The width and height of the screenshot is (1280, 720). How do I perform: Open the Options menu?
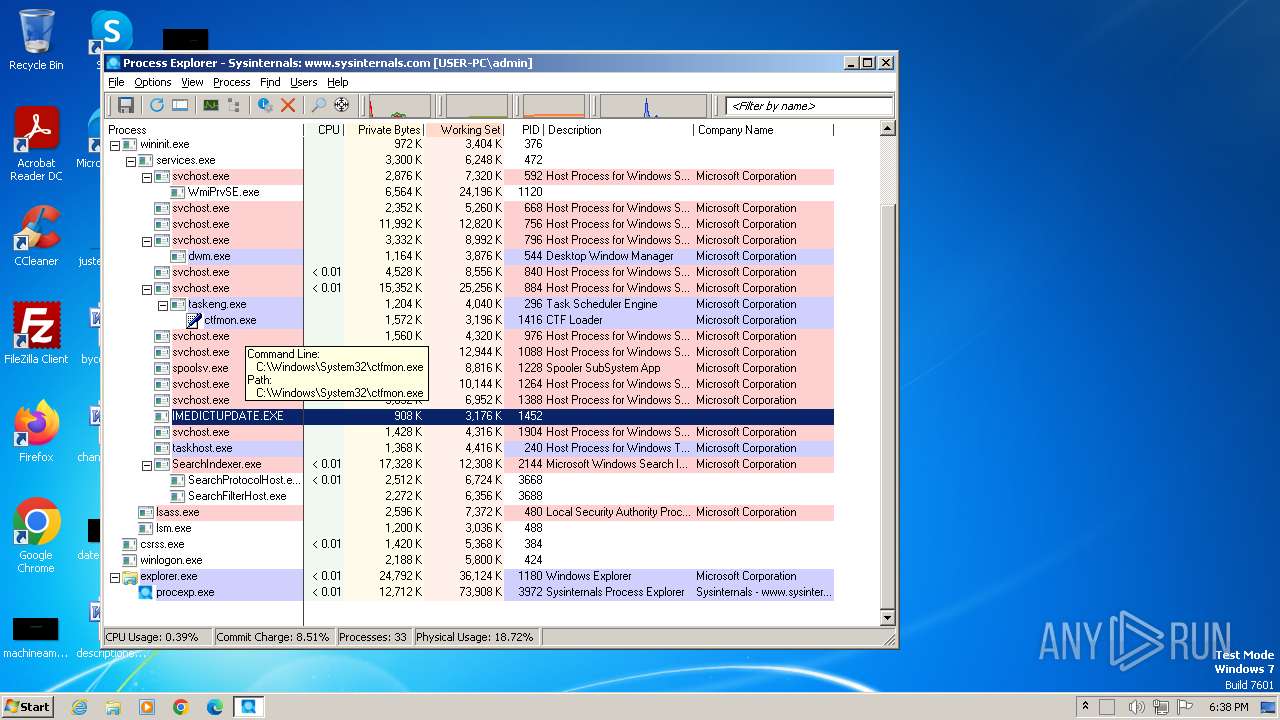point(153,82)
